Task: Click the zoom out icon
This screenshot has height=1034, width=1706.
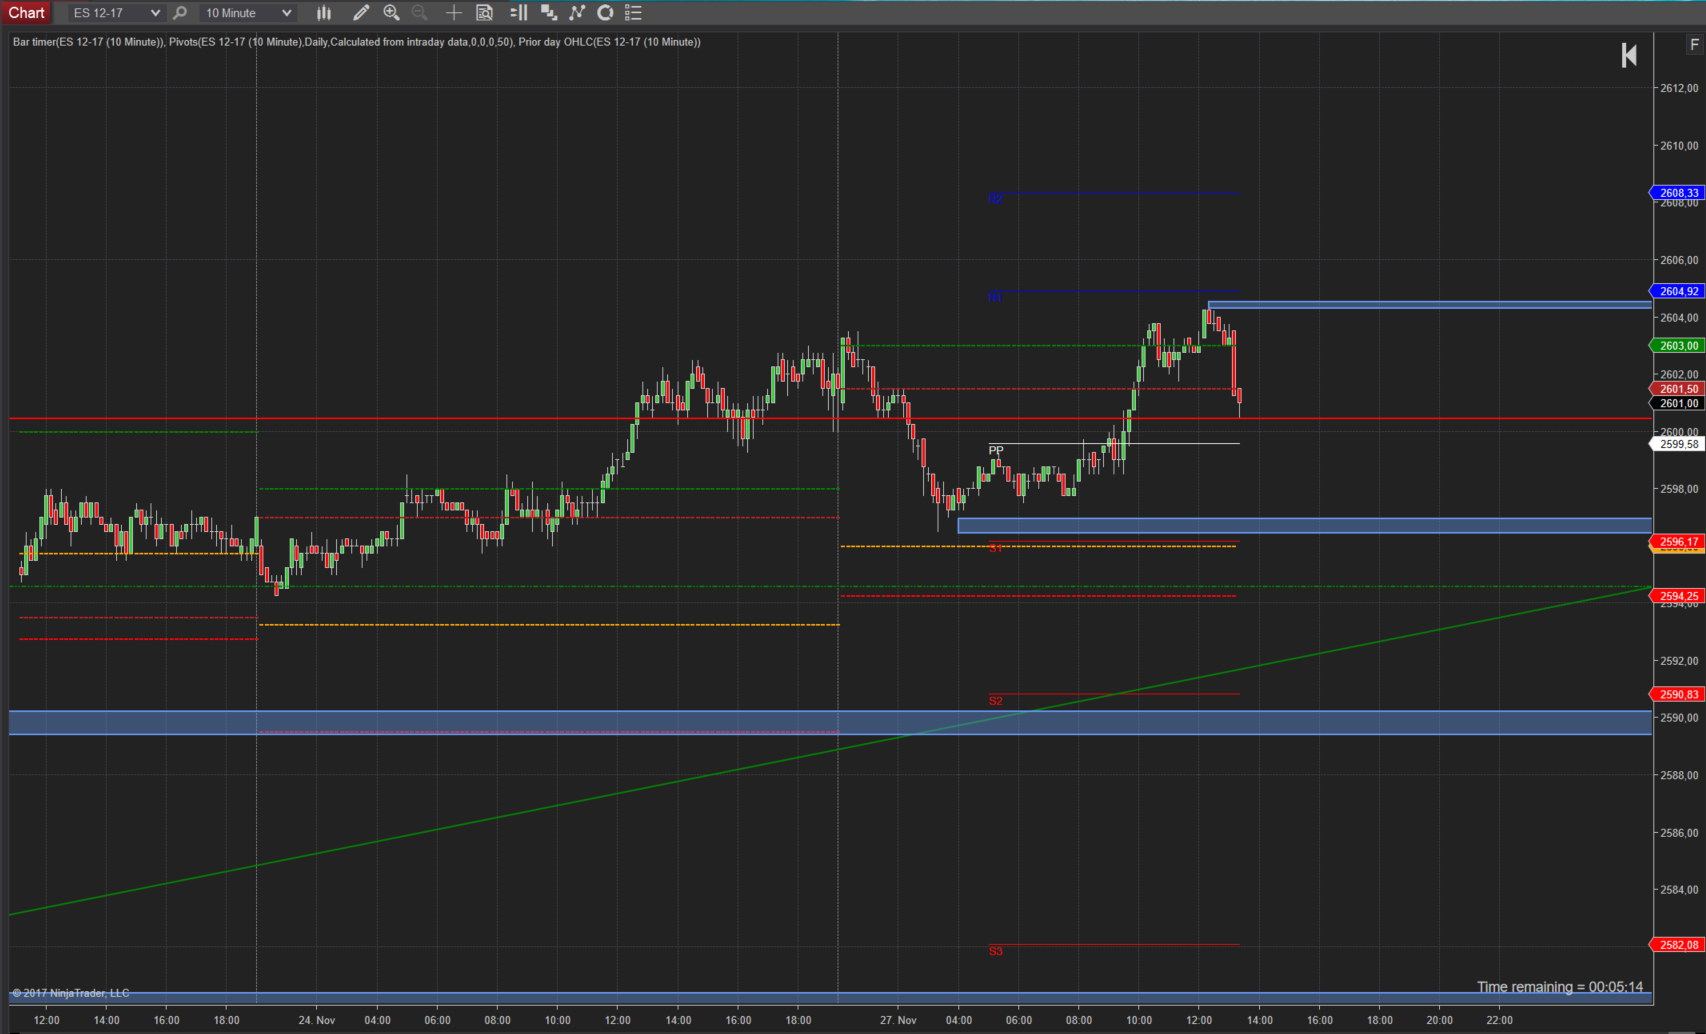Action: [420, 13]
